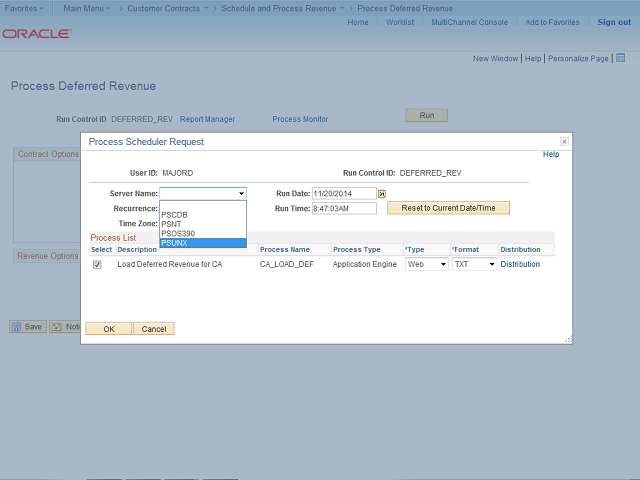The height and width of the screenshot is (480, 640).
Task: Open Process Monitor link
Action: pos(300,119)
